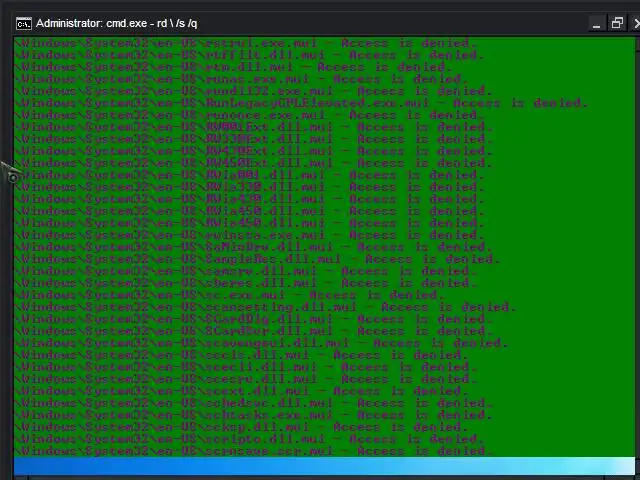The image size is (640, 480).
Task: Select the RWia430.dll.mui output line
Action: [249, 199]
